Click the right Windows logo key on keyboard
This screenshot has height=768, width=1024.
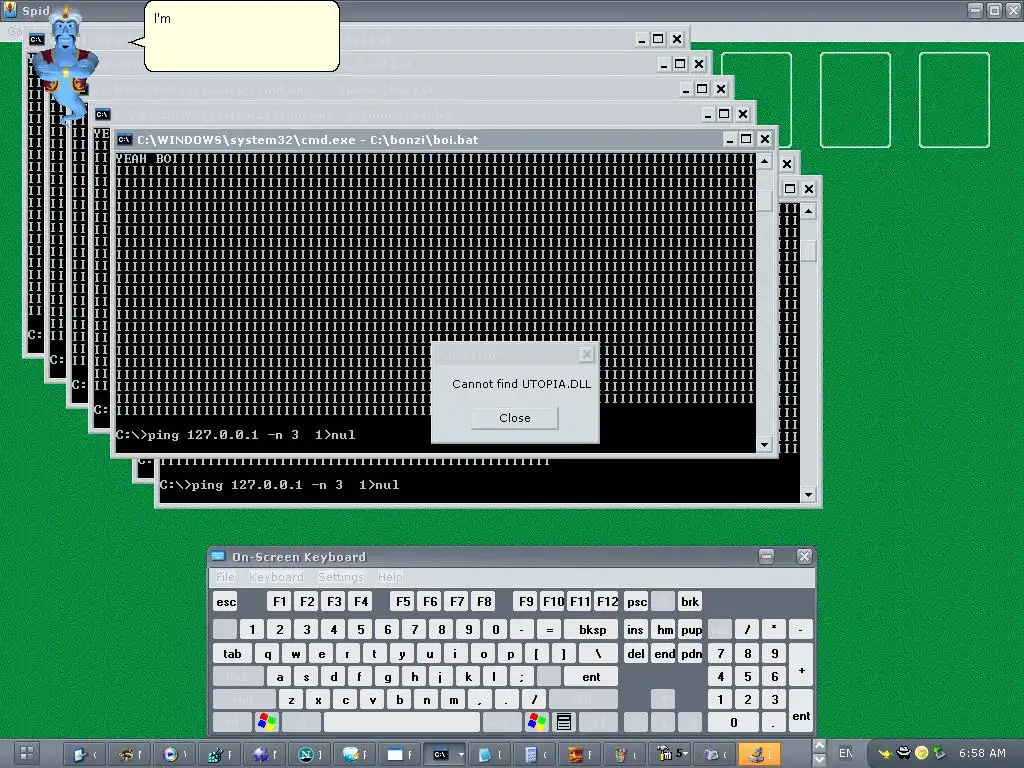(x=537, y=722)
